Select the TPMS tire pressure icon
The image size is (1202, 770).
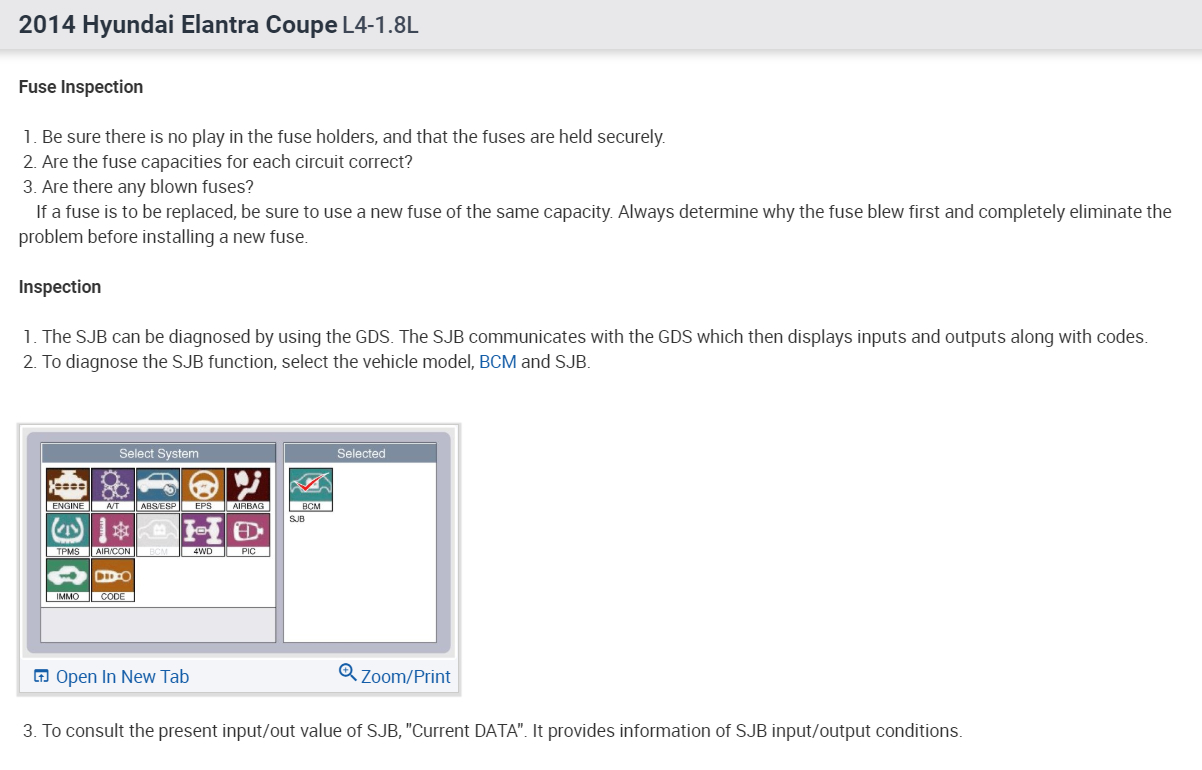click(67, 535)
